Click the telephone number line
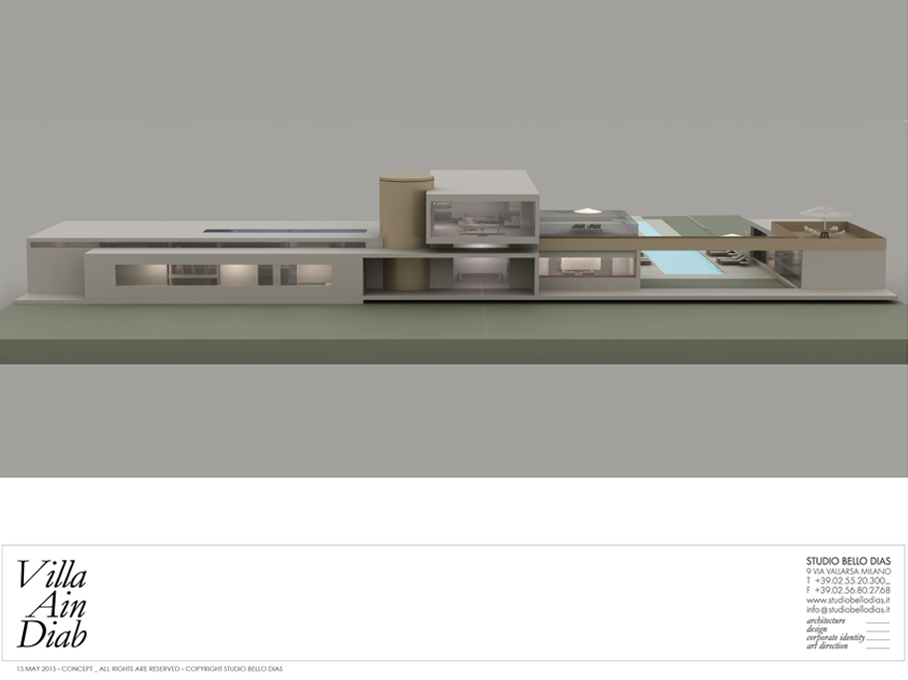908x680 pixels. pyautogui.click(x=848, y=580)
